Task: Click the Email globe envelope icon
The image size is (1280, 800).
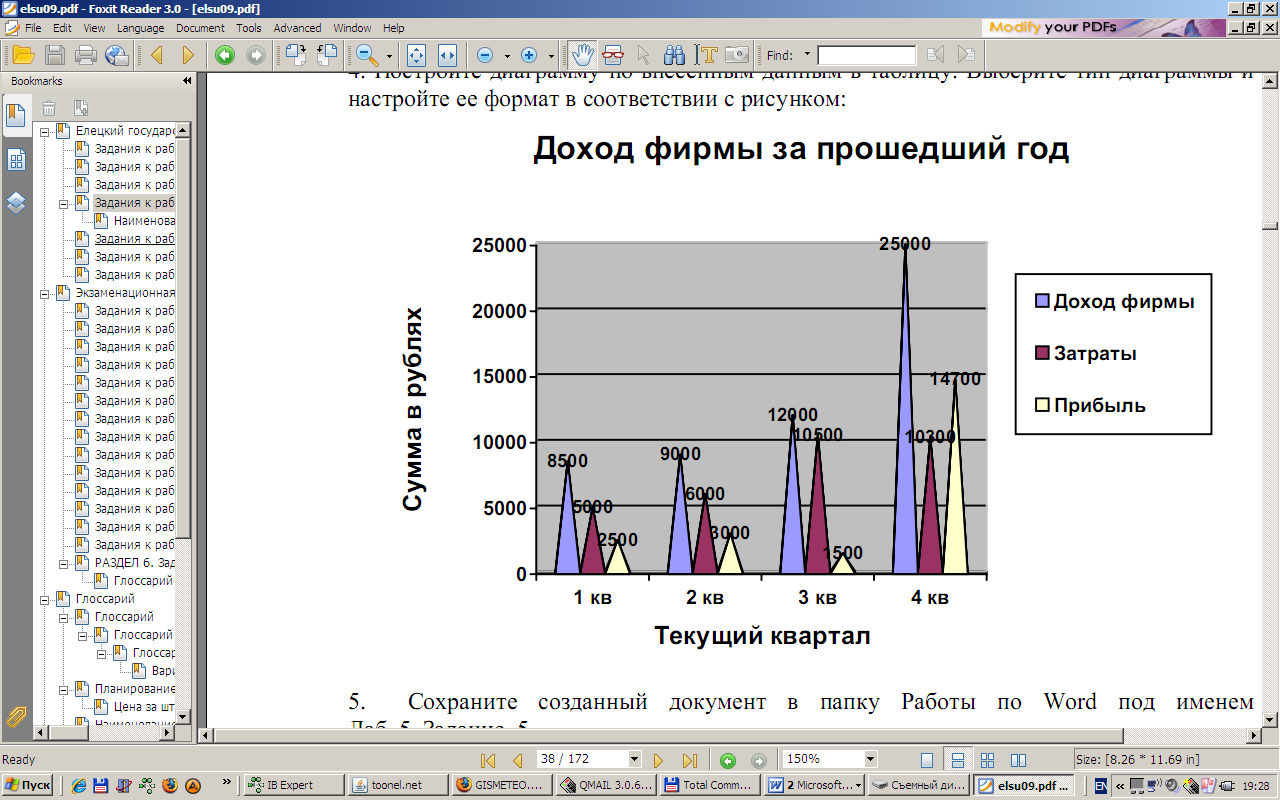Action: (x=117, y=55)
